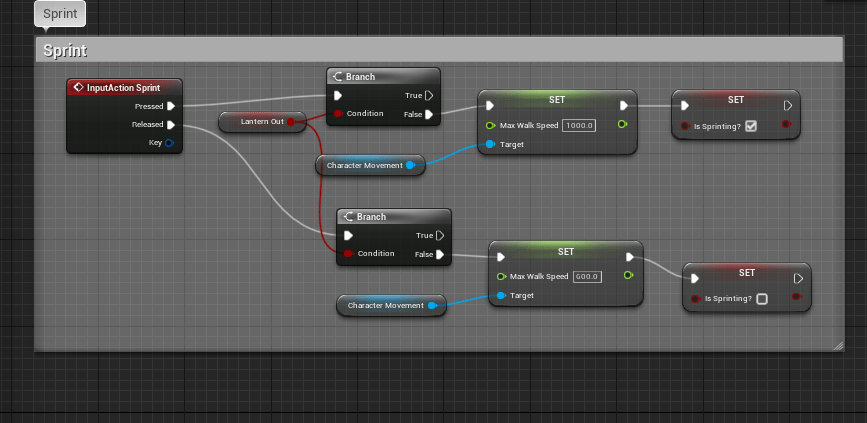Click the Target pin on the 600.0 speed SET node

[x=500, y=295]
